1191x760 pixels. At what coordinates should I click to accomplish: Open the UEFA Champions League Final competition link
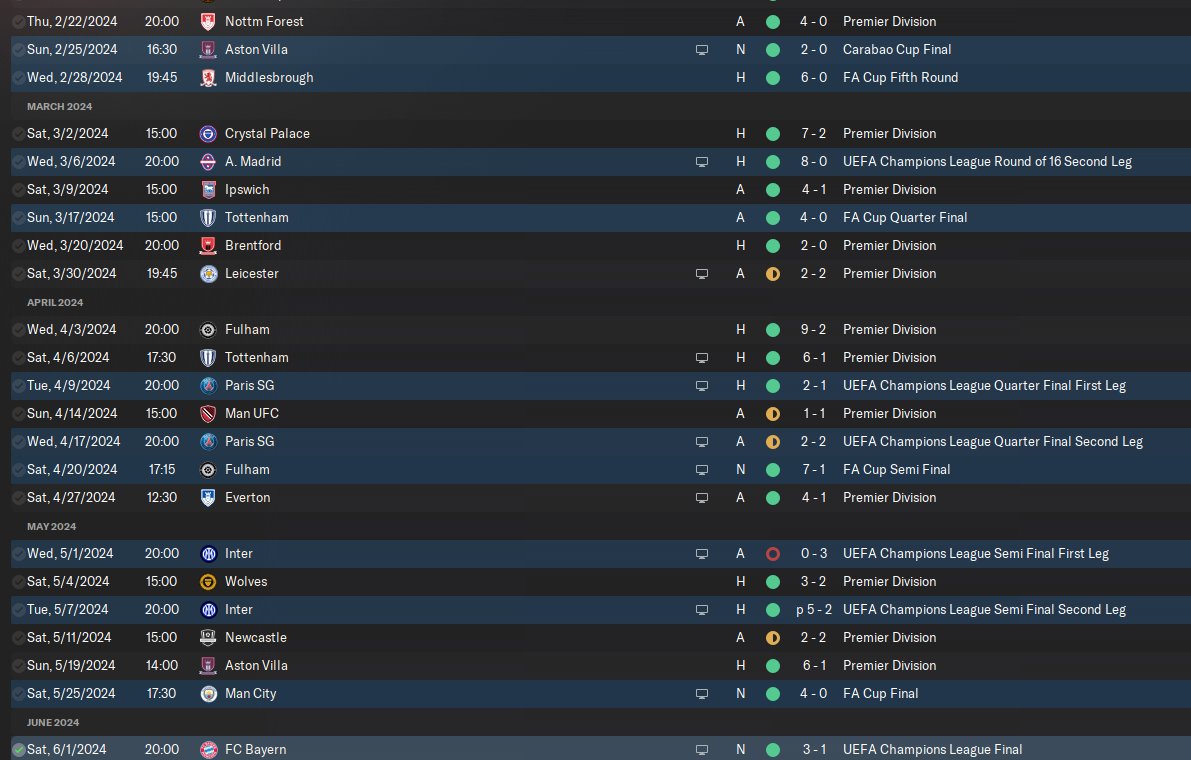click(x=932, y=749)
